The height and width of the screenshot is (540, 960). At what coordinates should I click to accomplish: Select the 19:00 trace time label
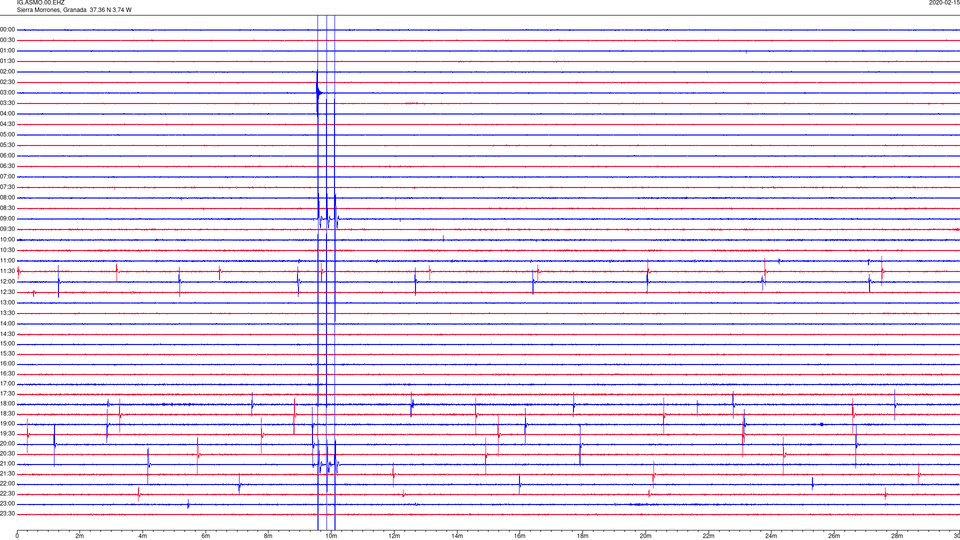[7, 424]
